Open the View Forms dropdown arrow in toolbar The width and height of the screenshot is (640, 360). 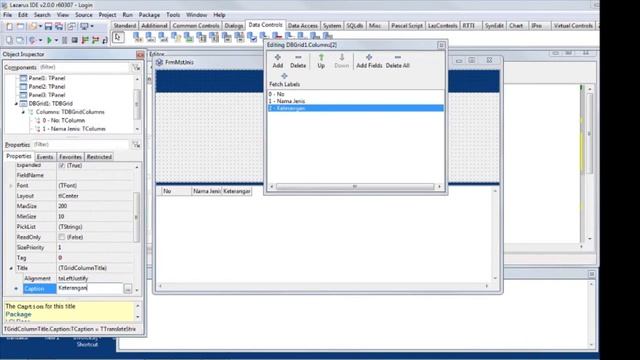92,27
